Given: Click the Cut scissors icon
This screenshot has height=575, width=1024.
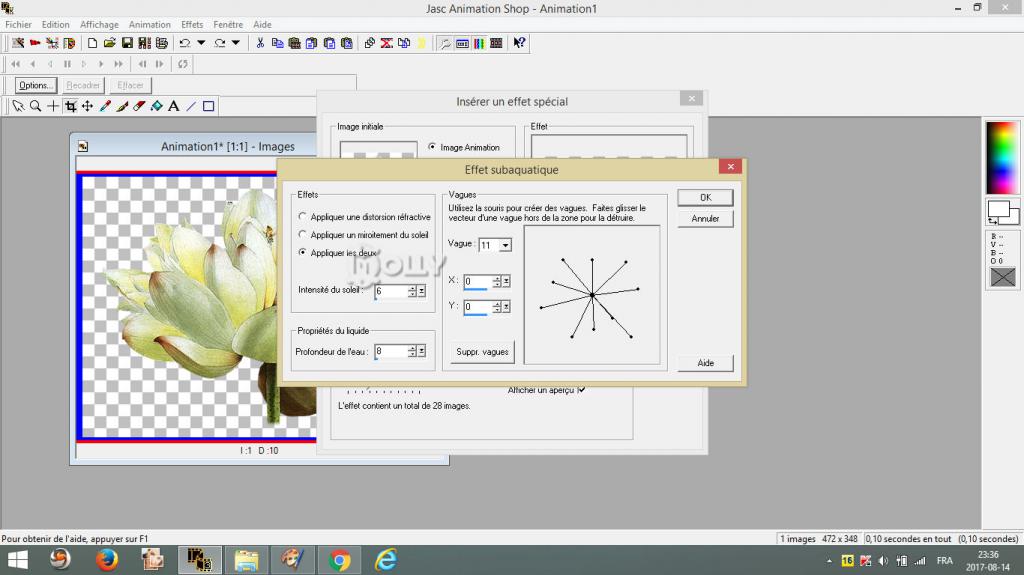Looking at the screenshot, I should click(260, 43).
